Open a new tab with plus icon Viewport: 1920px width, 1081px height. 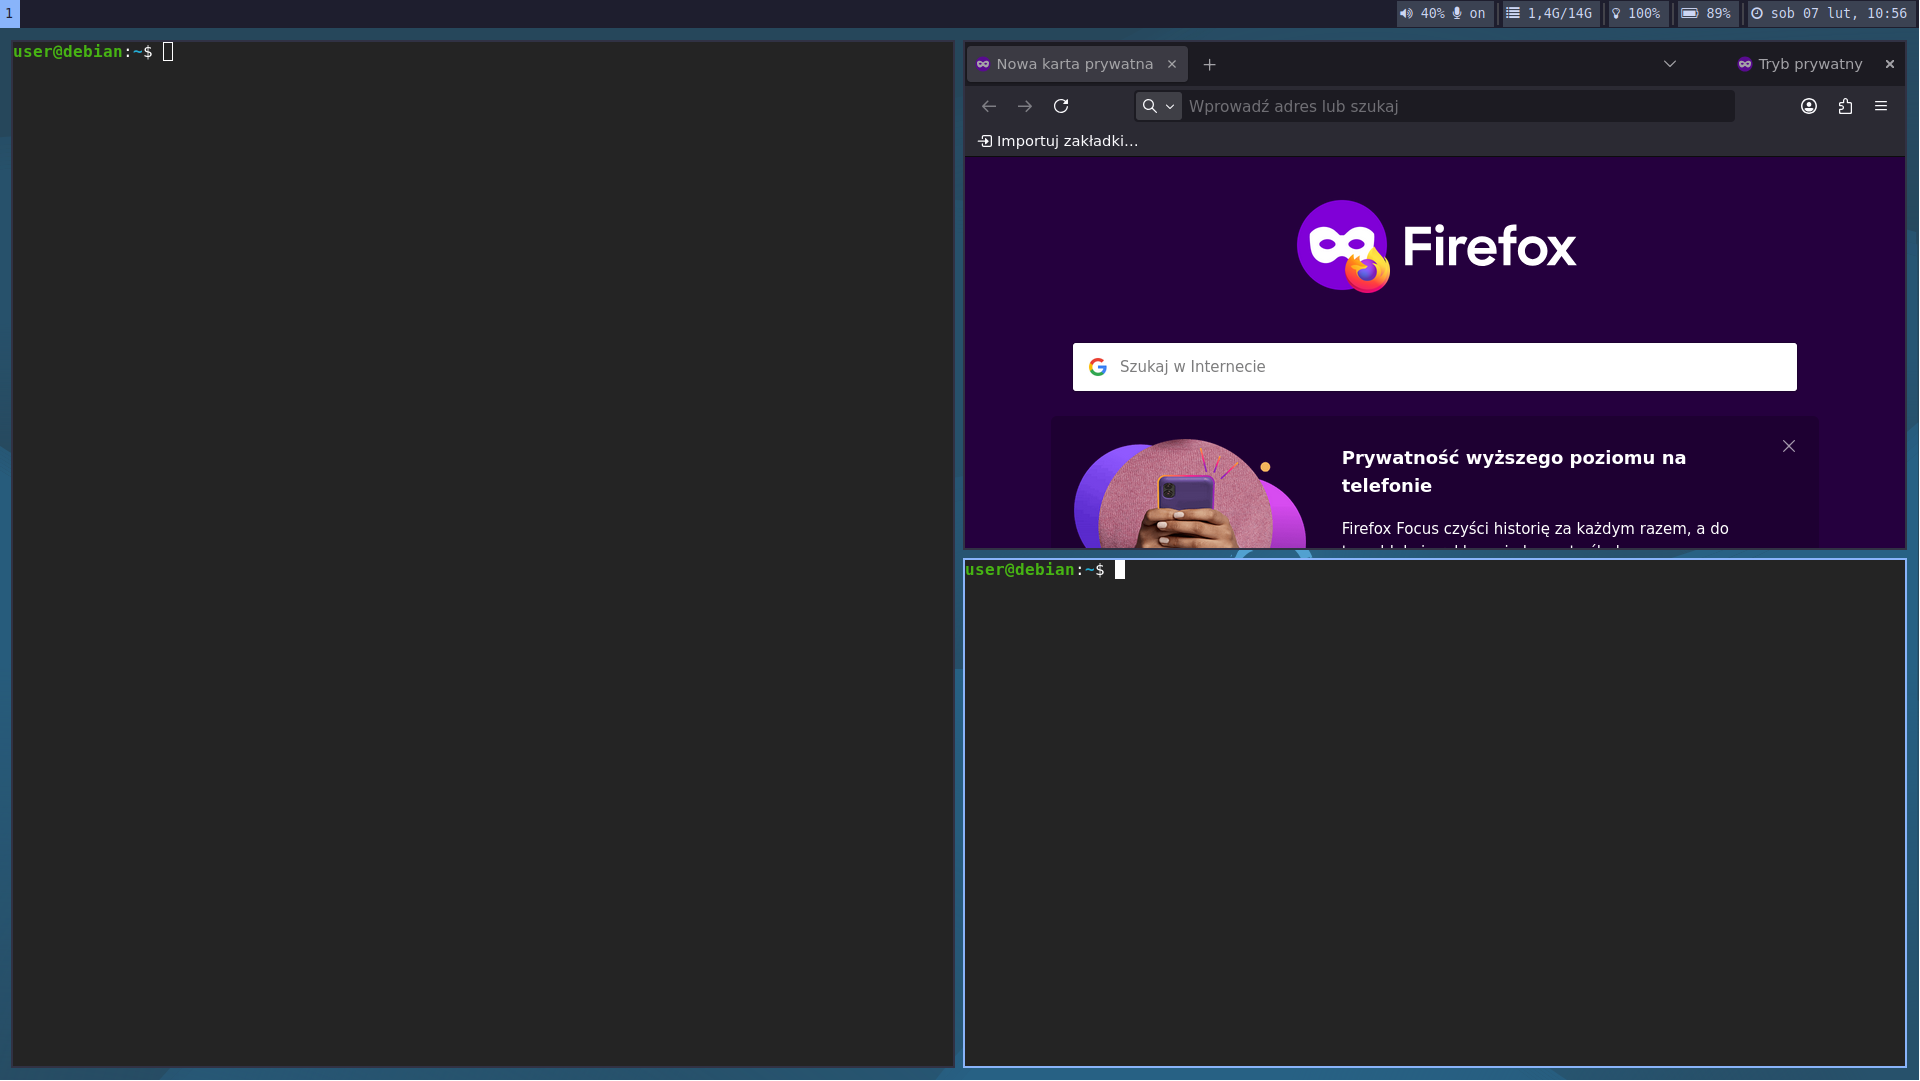point(1209,64)
